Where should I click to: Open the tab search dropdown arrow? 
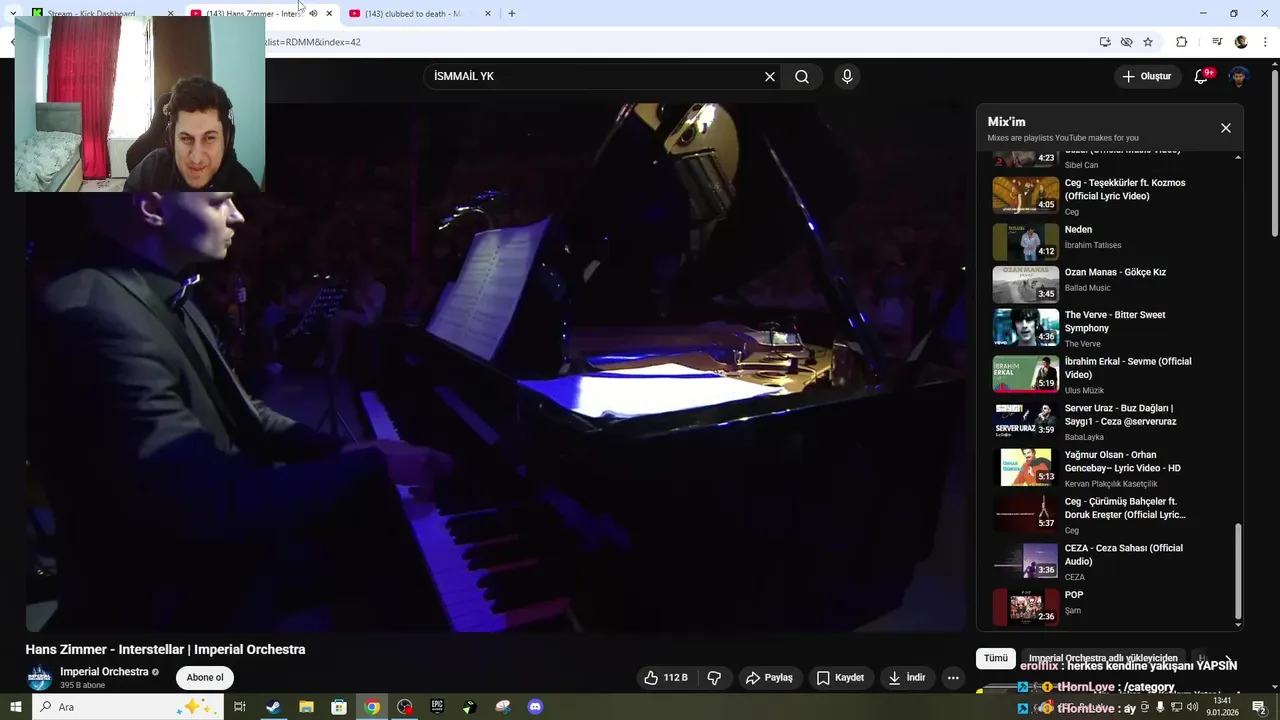coord(13,14)
